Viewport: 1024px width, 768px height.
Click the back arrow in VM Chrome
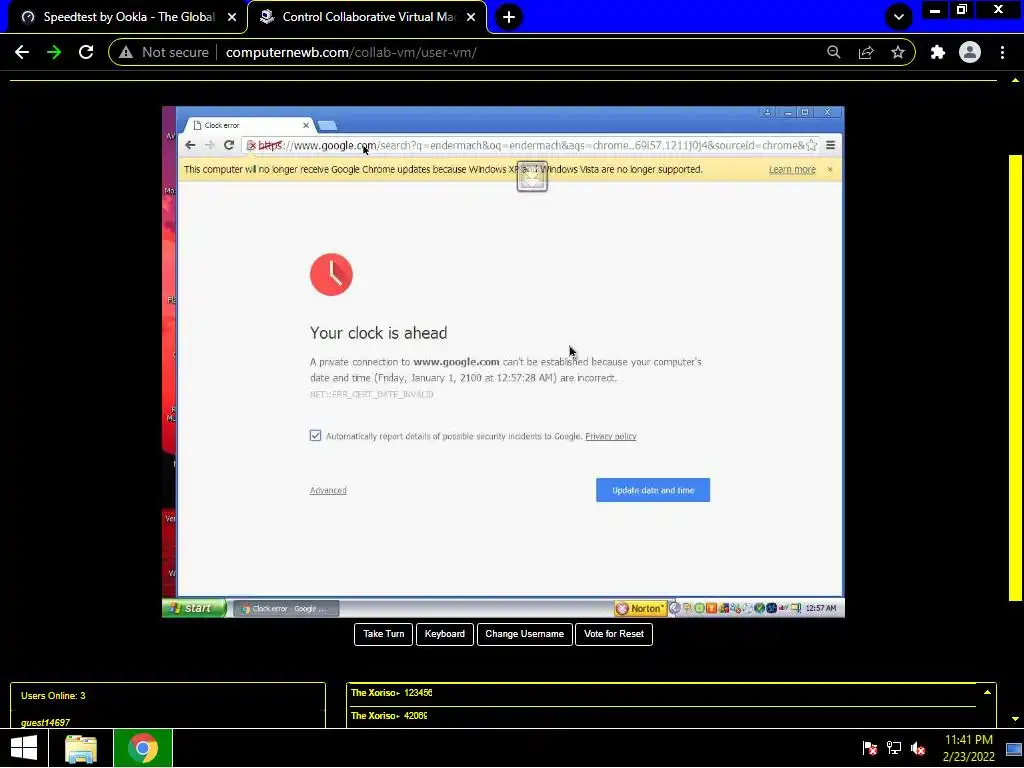[190, 145]
